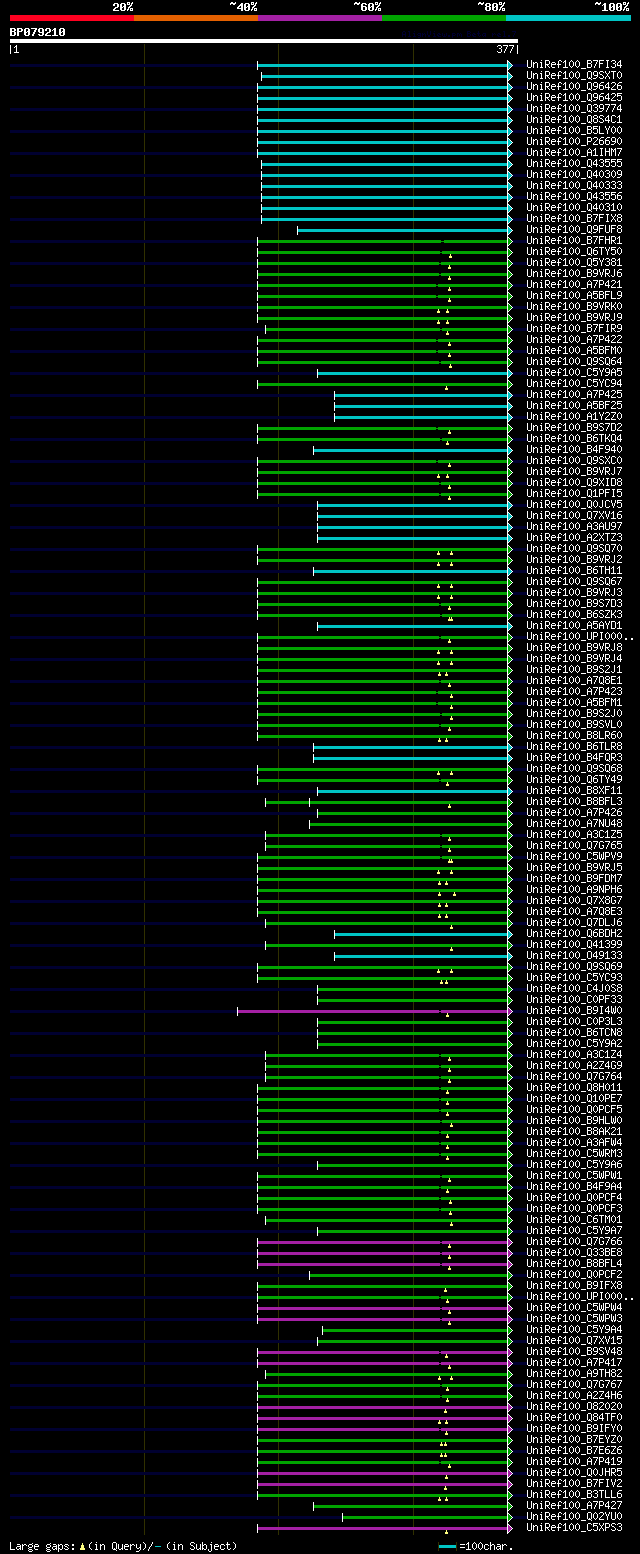Click label UniRef100_Q9SQ64
This screenshot has width=640, height=1554.
(574, 362)
